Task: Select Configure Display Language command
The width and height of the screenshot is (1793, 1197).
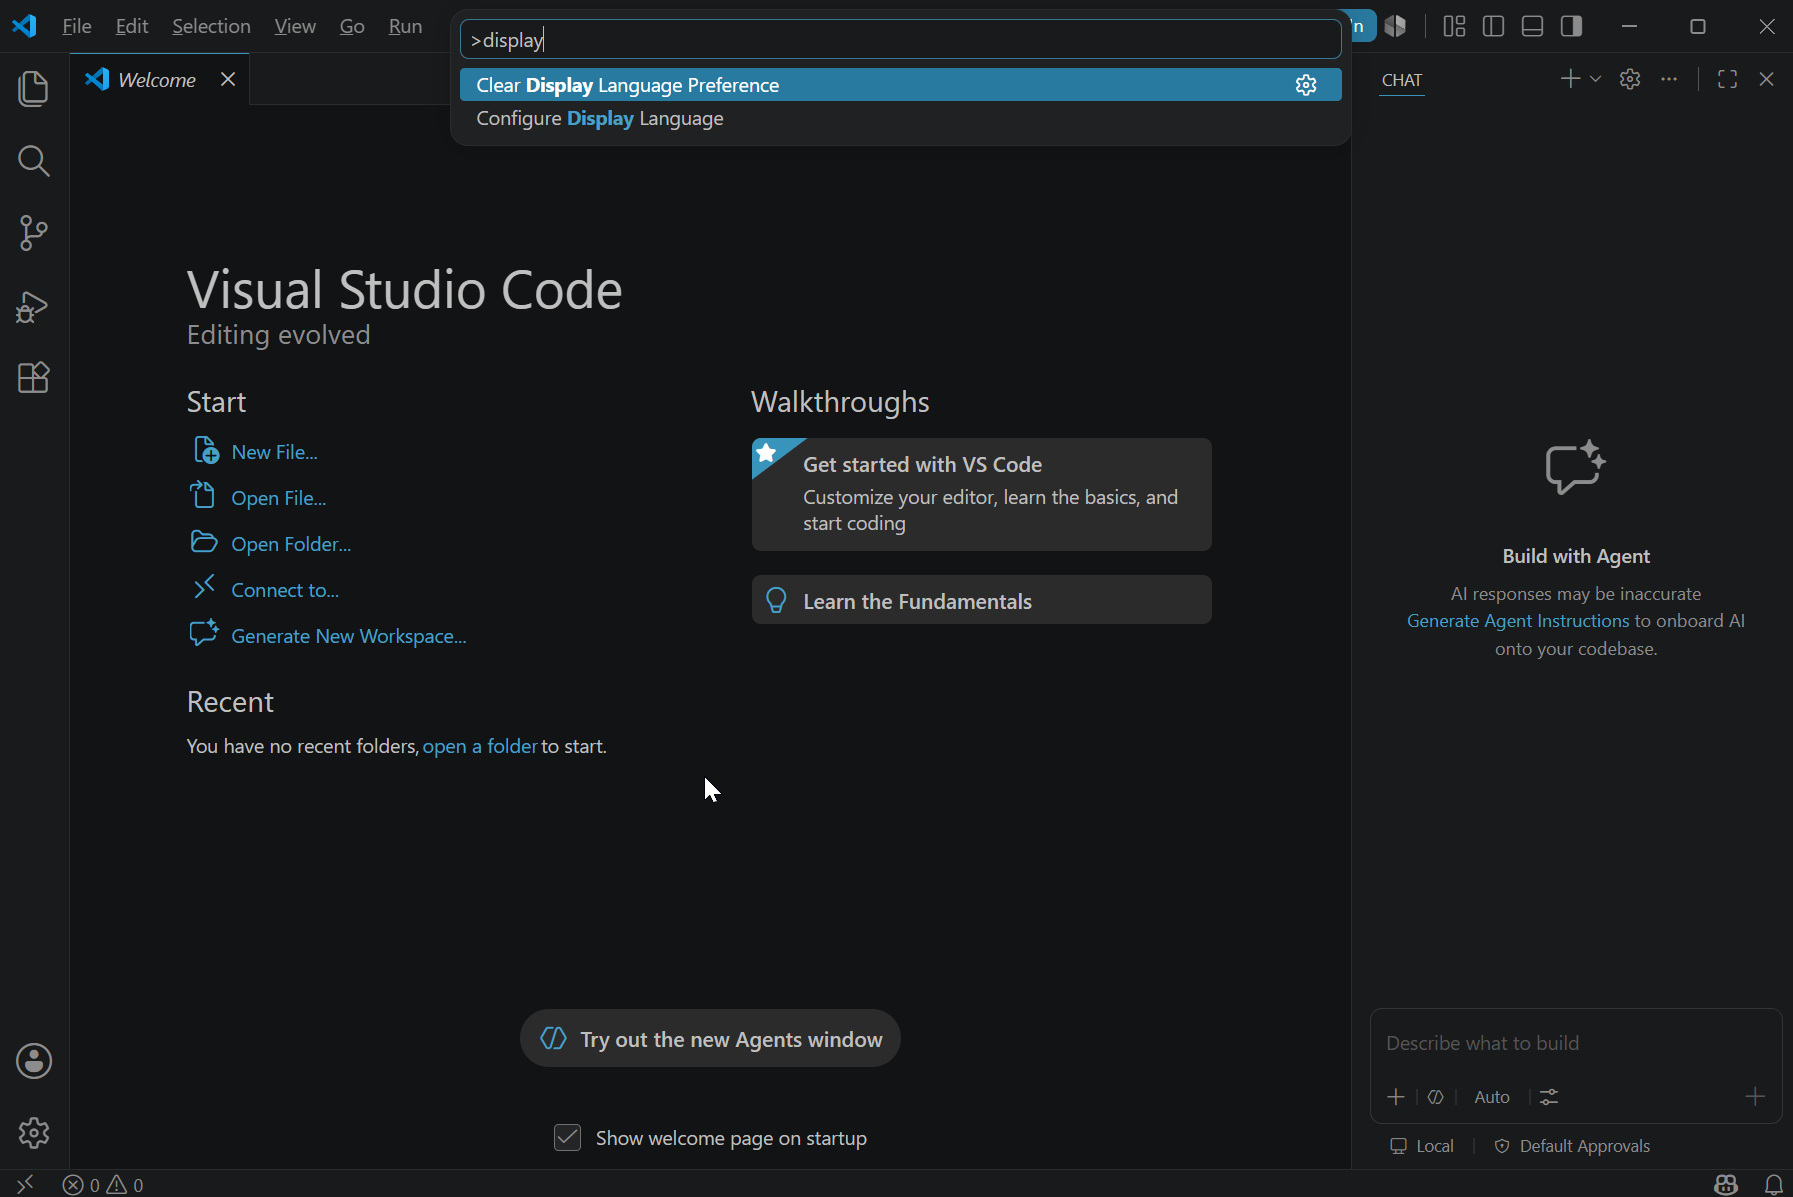Action: click(x=900, y=118)
